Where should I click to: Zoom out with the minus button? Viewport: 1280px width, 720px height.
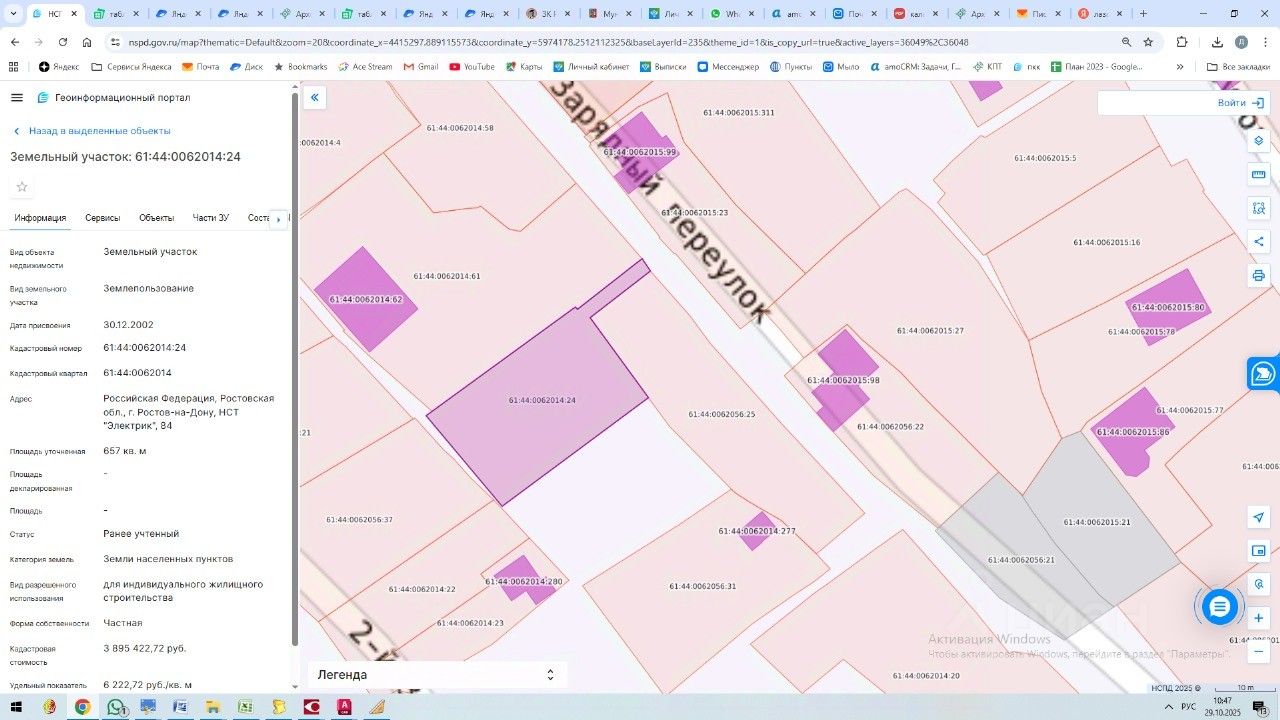pos(1259,651)
